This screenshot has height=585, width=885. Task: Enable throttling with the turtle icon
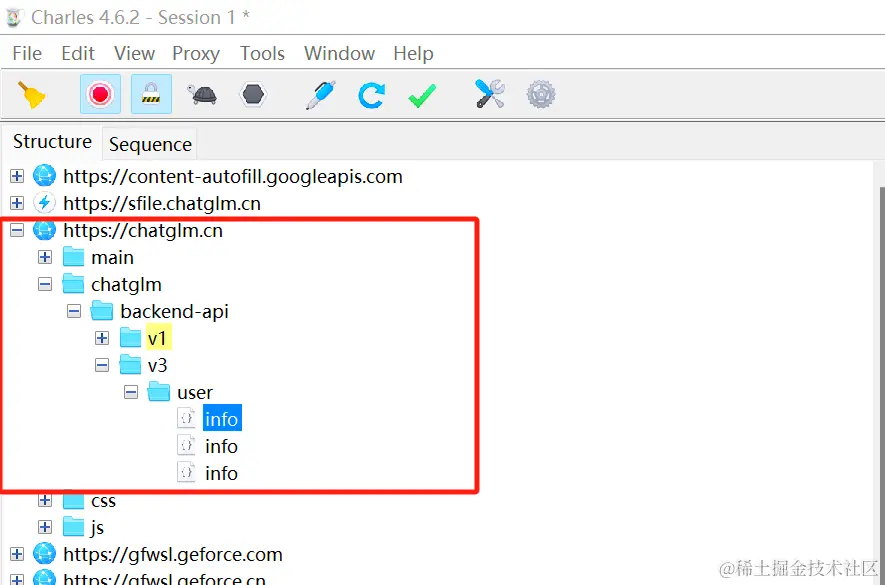point(202,94)
